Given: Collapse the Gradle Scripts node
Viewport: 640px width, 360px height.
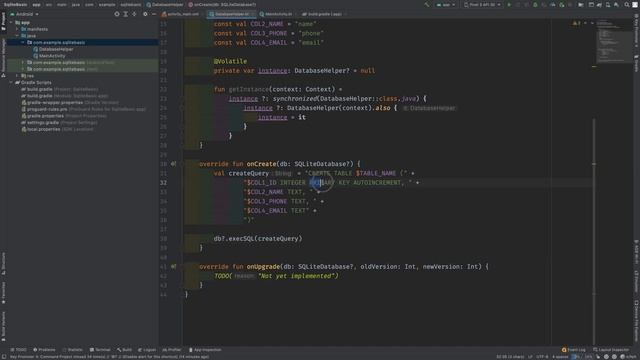Looking at the screenshot, I should [x=11, y=82].
